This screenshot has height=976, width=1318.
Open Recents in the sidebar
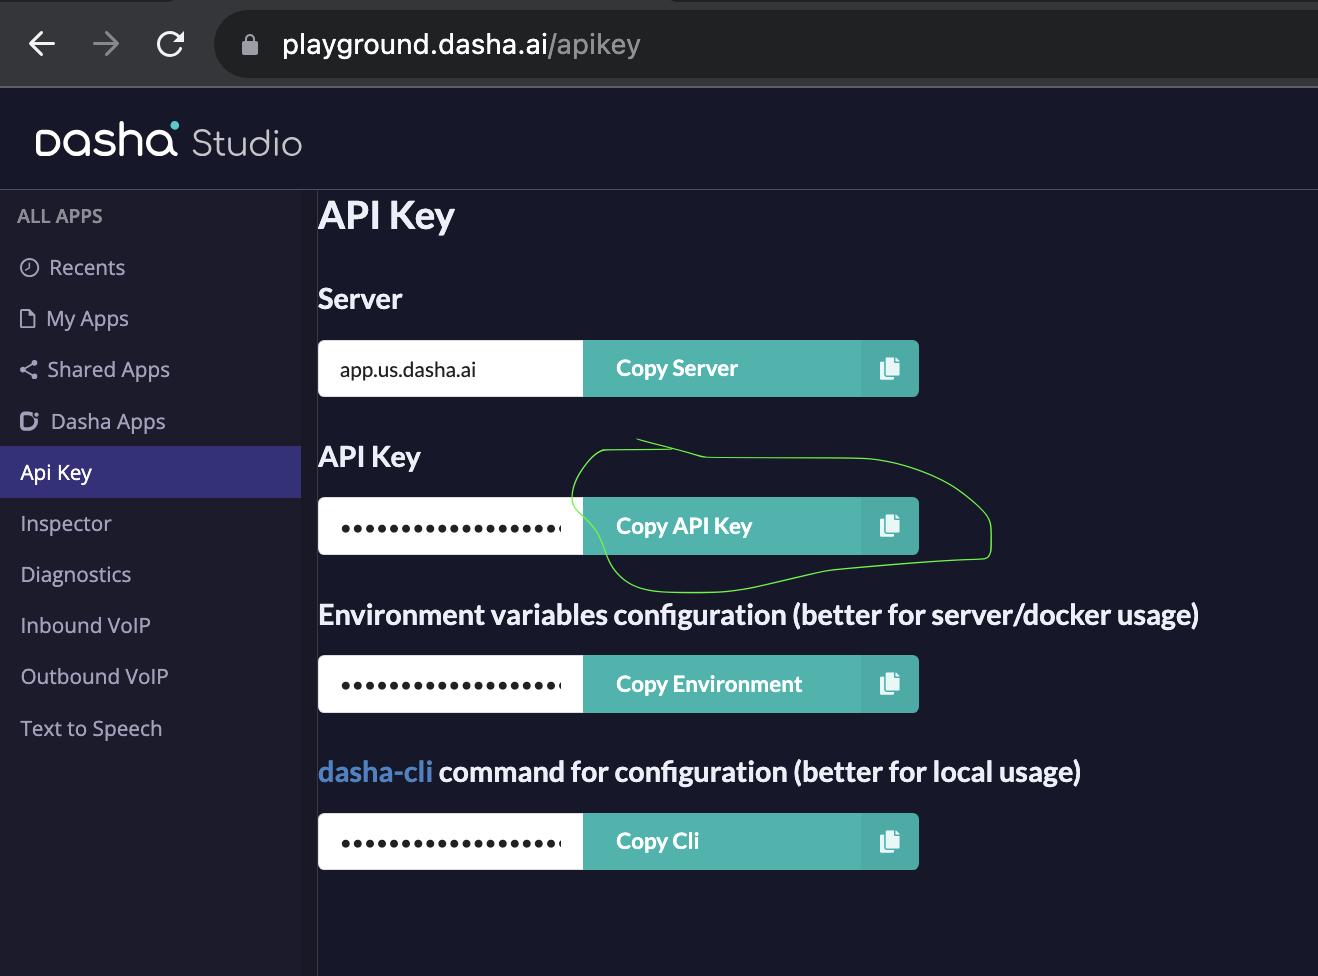pos(86,268)
